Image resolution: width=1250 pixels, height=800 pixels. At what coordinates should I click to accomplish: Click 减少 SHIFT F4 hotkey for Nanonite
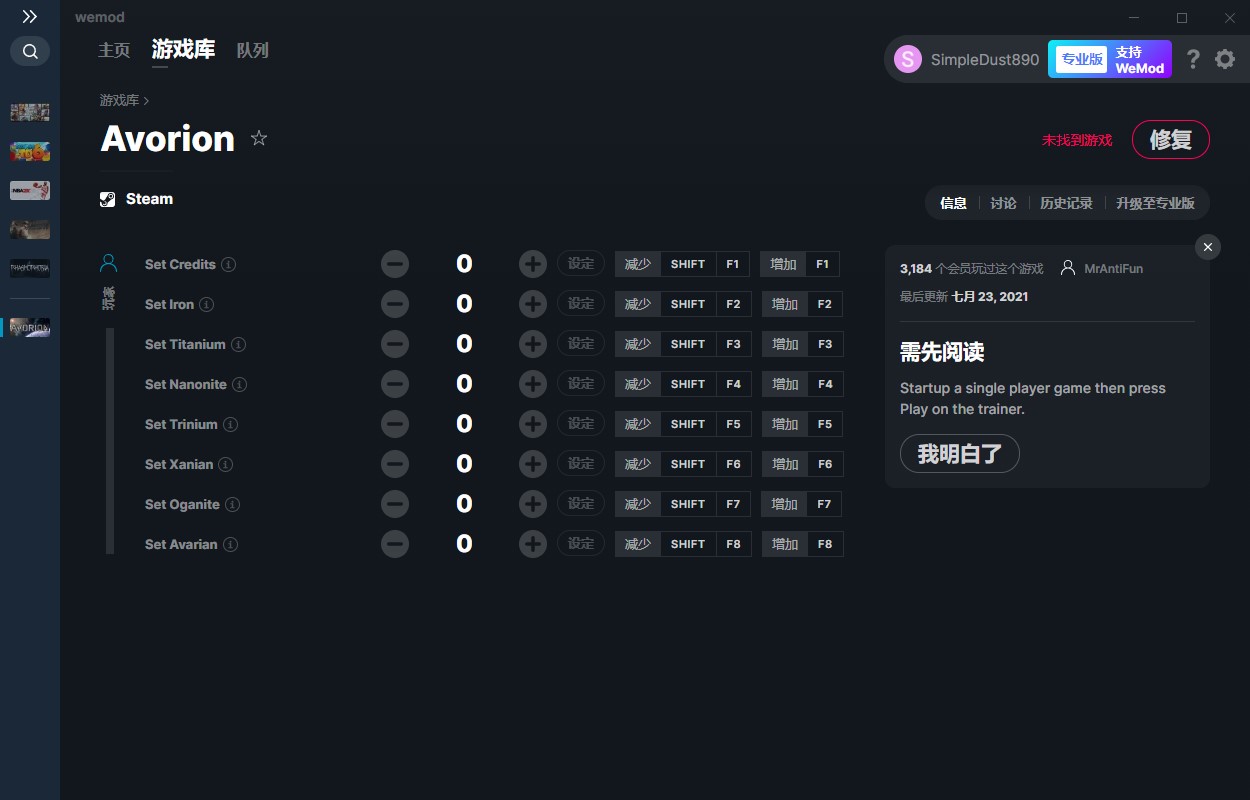coord(683,384)
